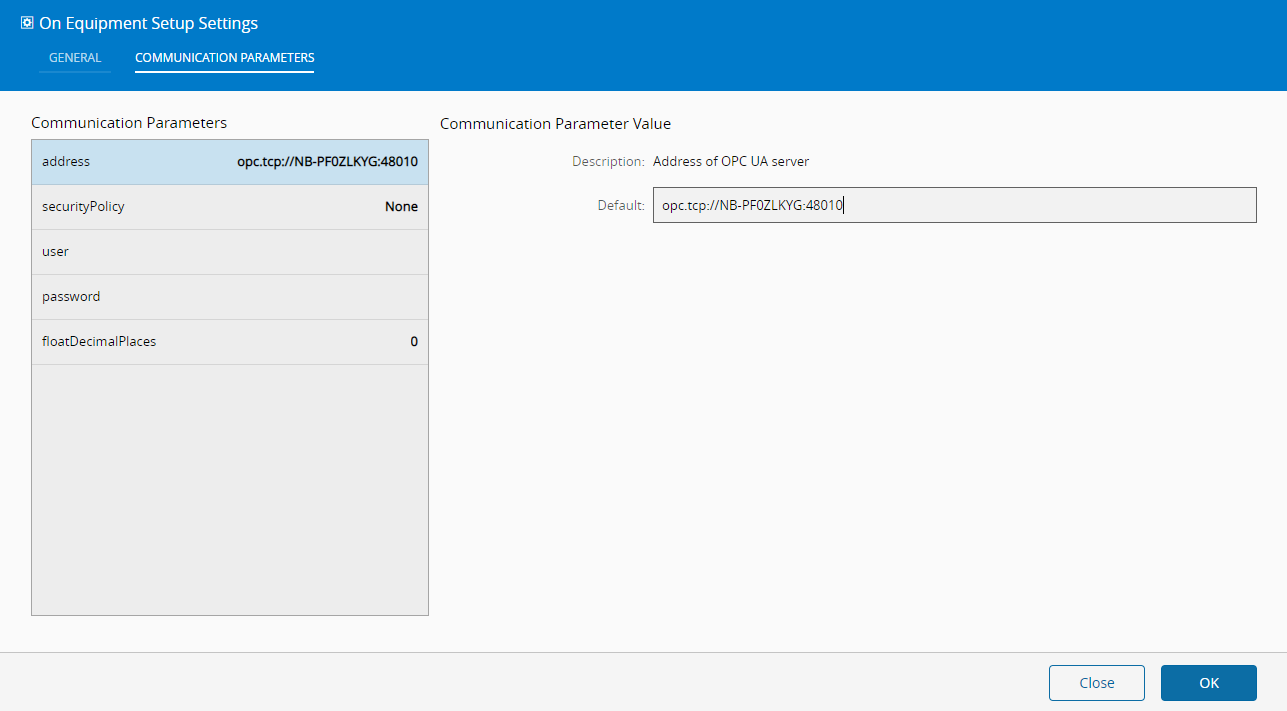The image size is (1287, 711).
Task: Click the Address of OPC UA server description
Action: pyautogui.click(x=731, y=161)
